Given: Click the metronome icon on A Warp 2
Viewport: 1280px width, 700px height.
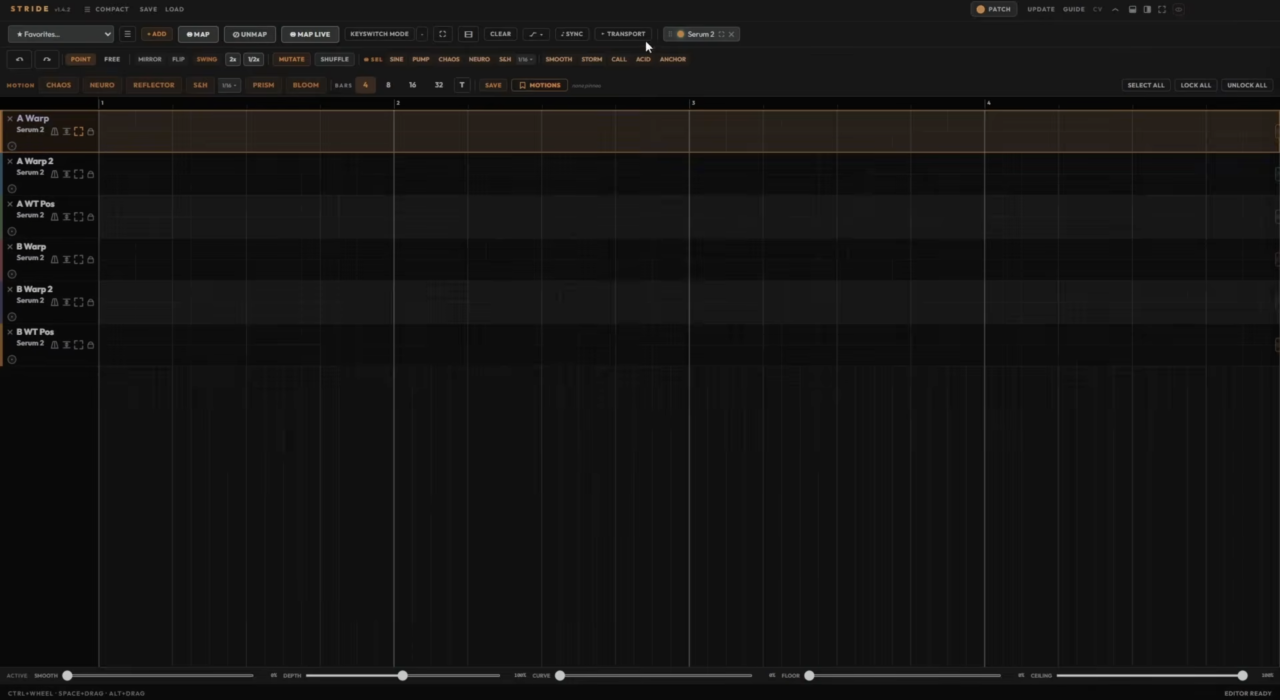Looking at the screenshot, I should pos(54,174).
